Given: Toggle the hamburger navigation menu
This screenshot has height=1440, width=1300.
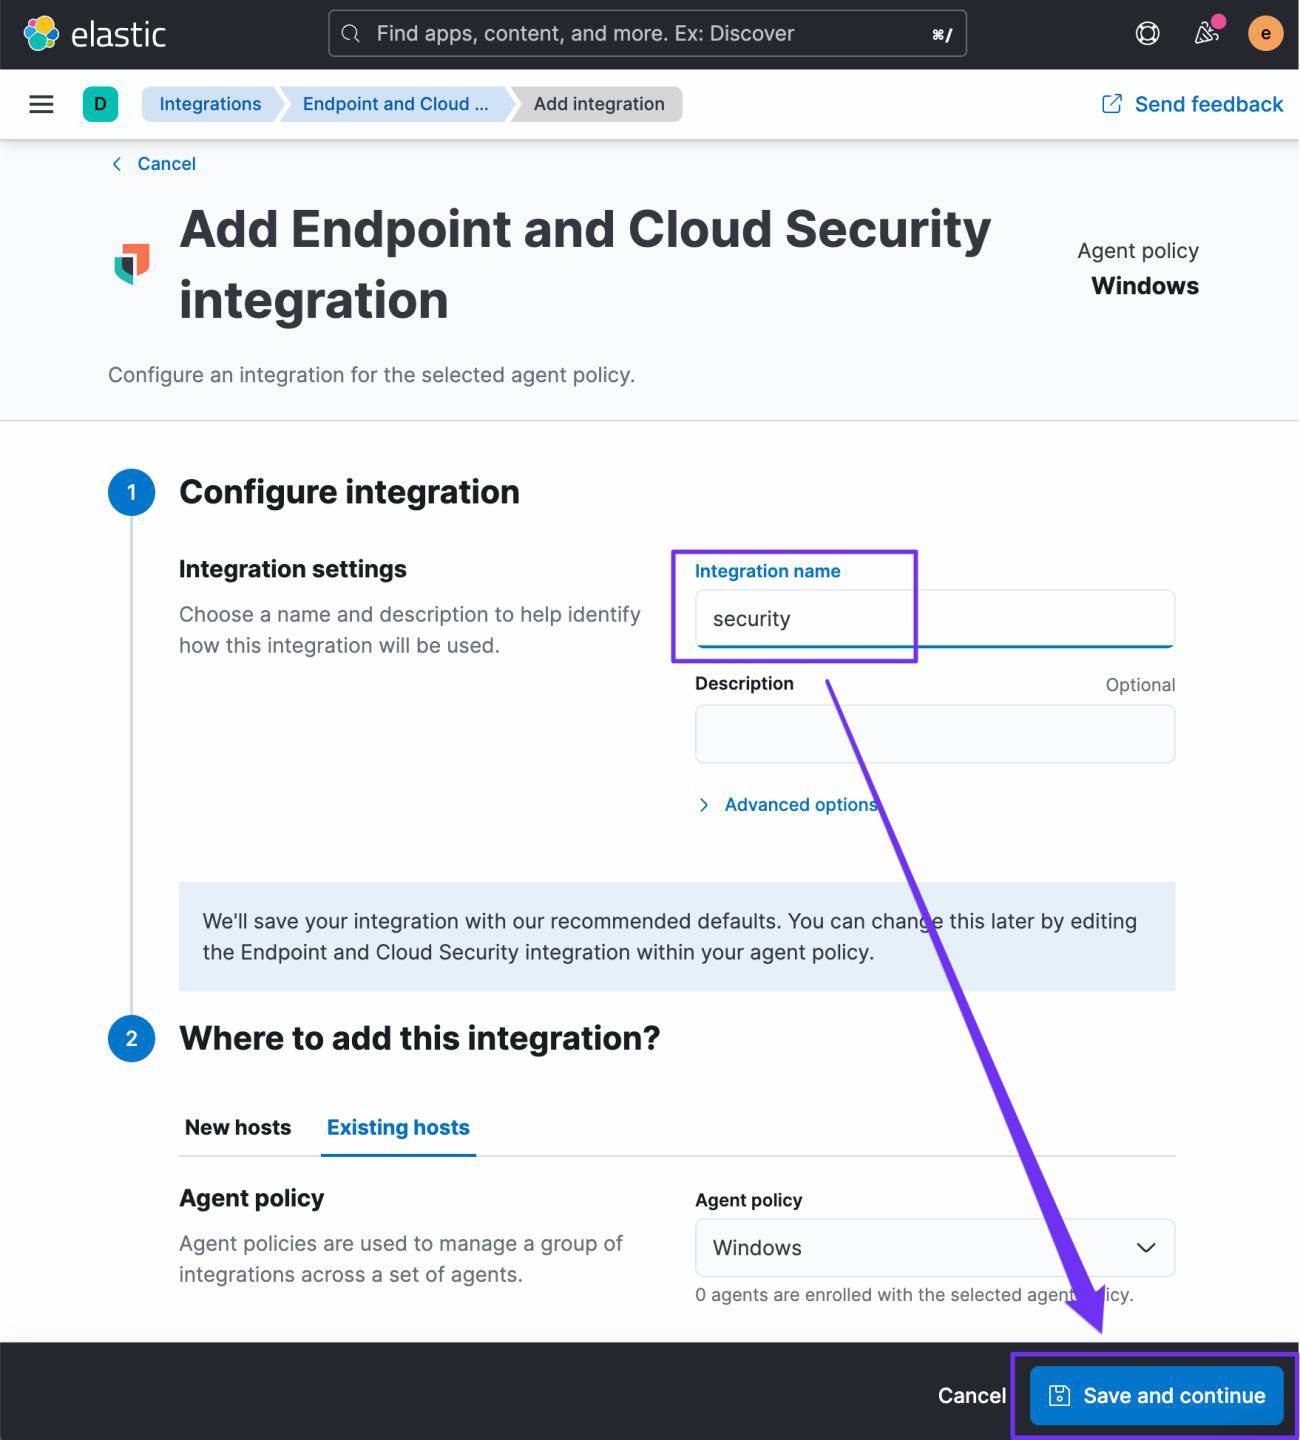Looking at the screenshot, I should [x=41, y=104].
